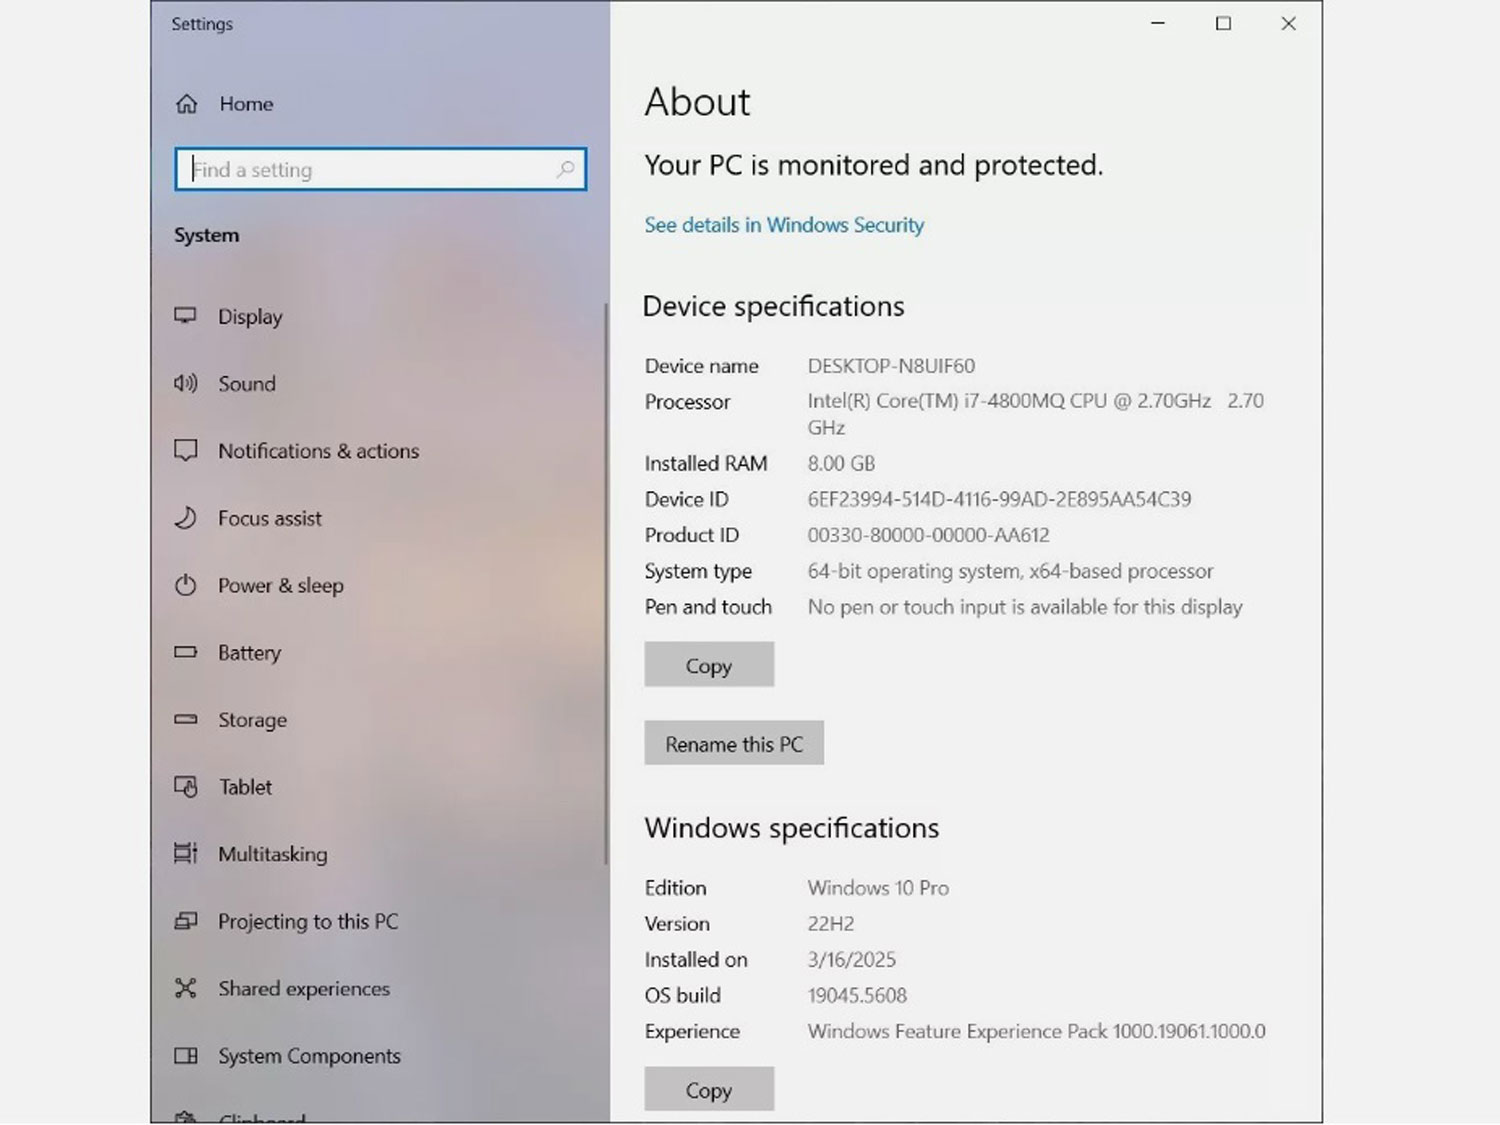Viewport: 1500px width, 1125px height.
Task: Go to Sound settings
Action: coord(247,383)
